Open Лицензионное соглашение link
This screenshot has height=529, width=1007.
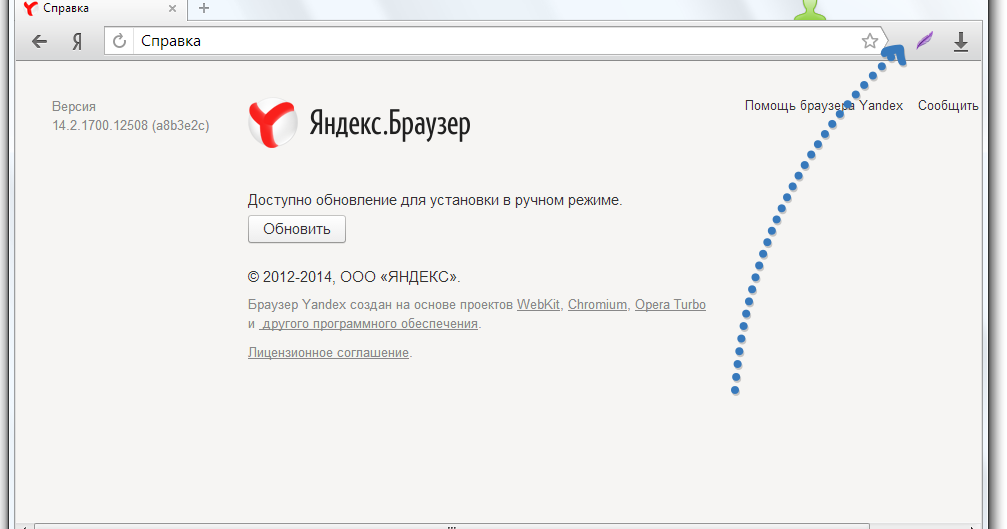point(328,352)
